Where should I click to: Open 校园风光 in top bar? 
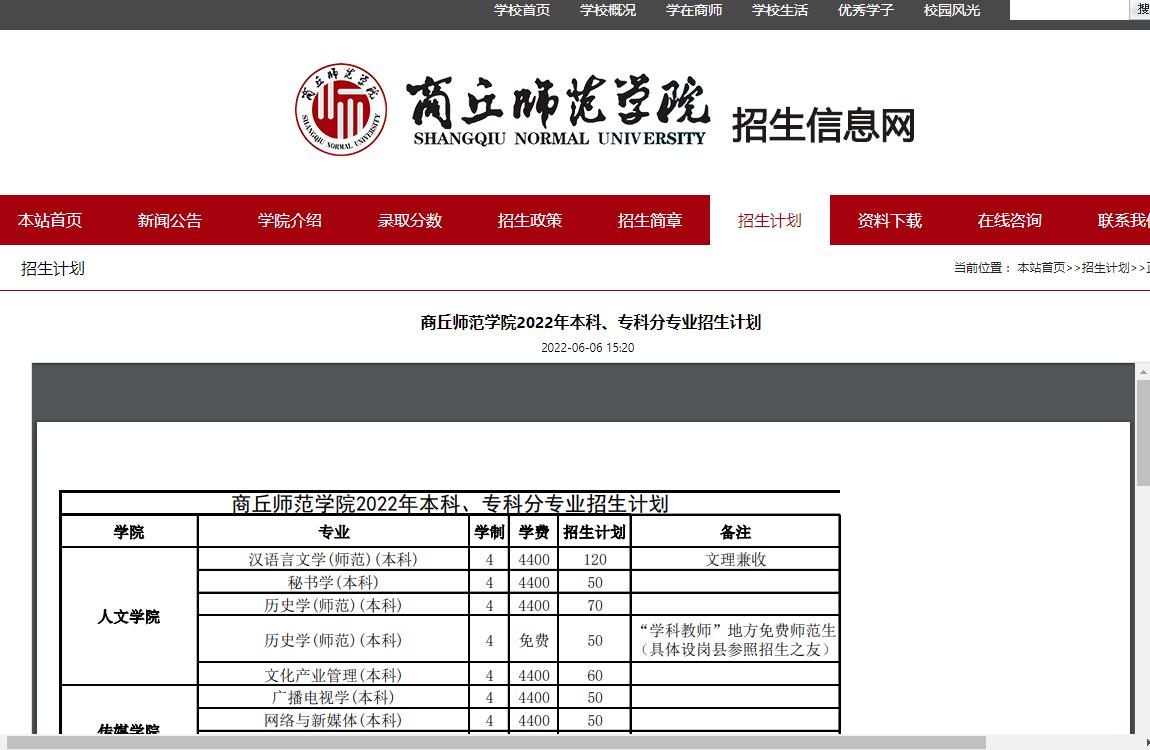[x=952, y=10]
